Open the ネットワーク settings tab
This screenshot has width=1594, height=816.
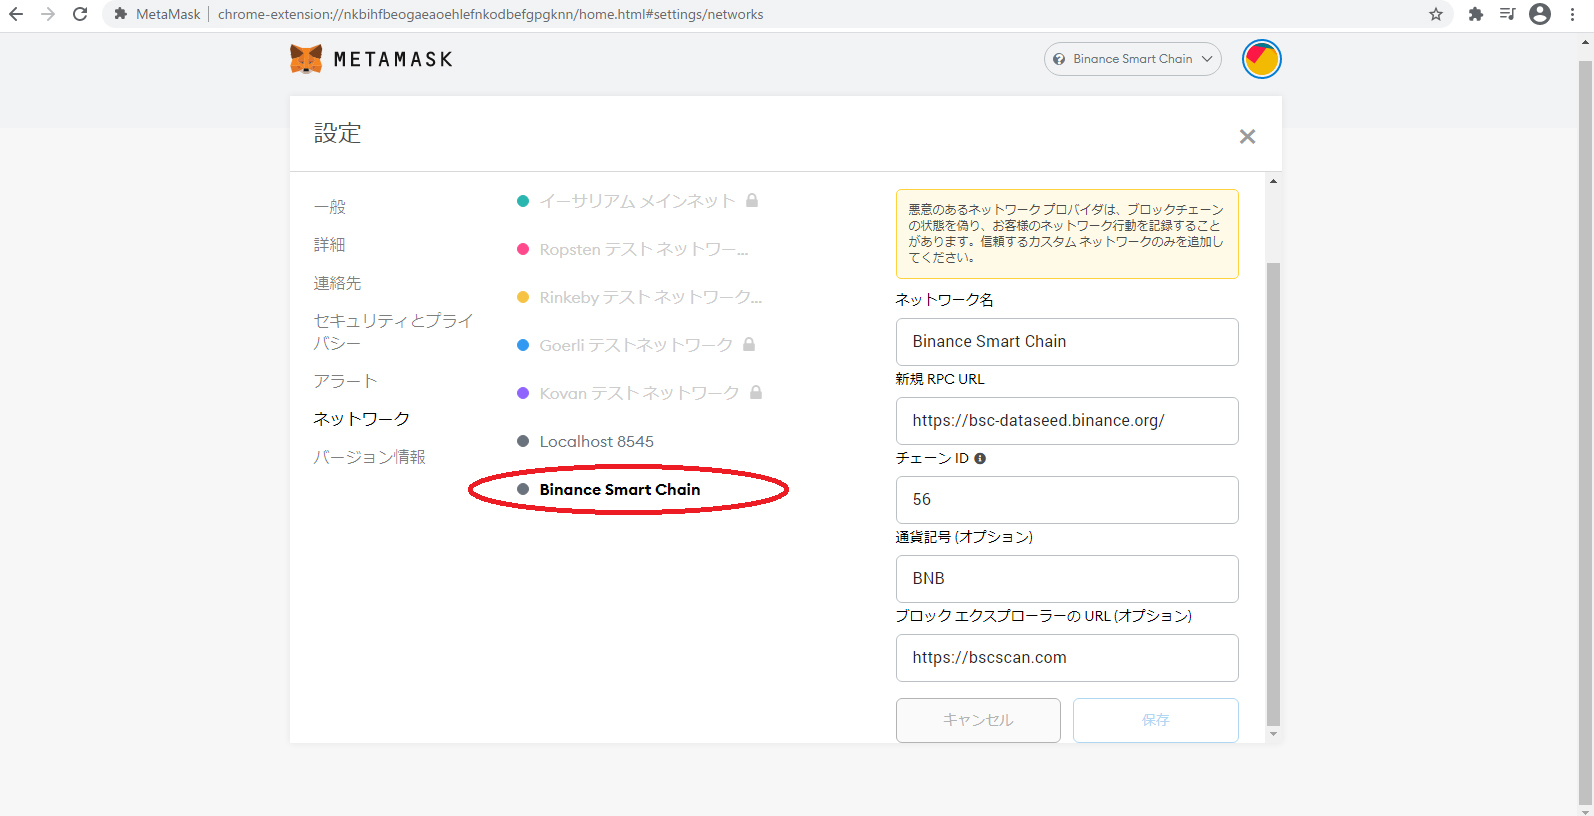362,419
